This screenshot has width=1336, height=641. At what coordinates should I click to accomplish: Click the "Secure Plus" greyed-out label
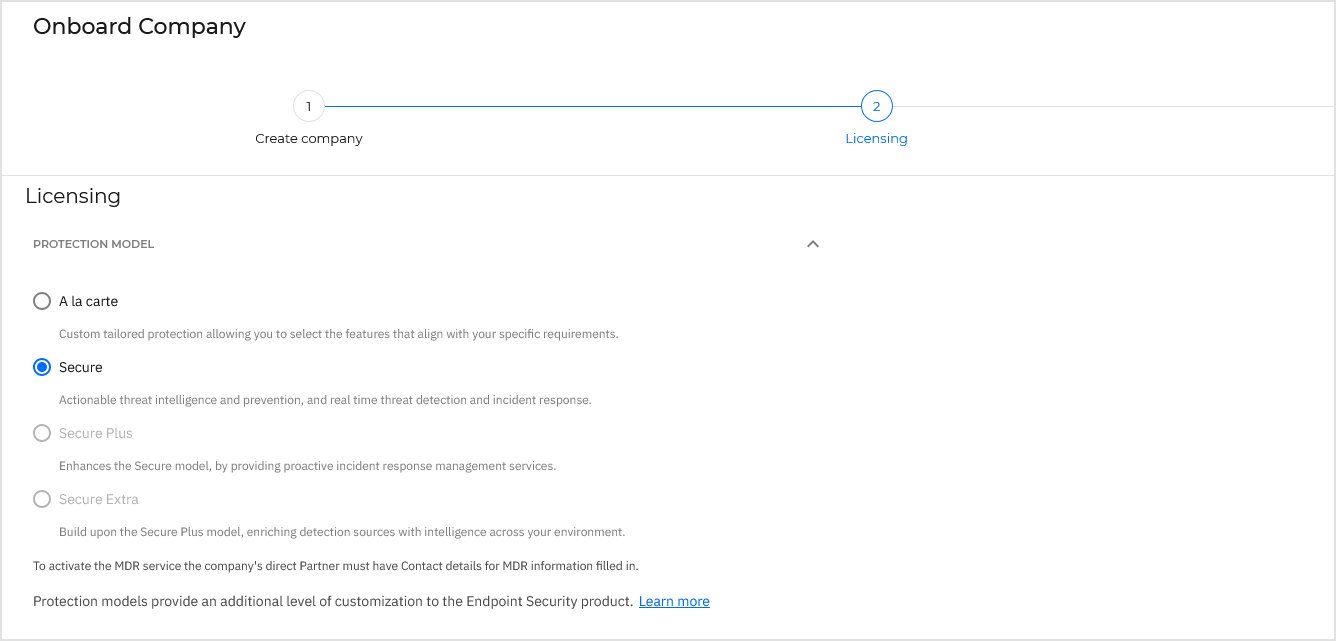click(96, 432)
